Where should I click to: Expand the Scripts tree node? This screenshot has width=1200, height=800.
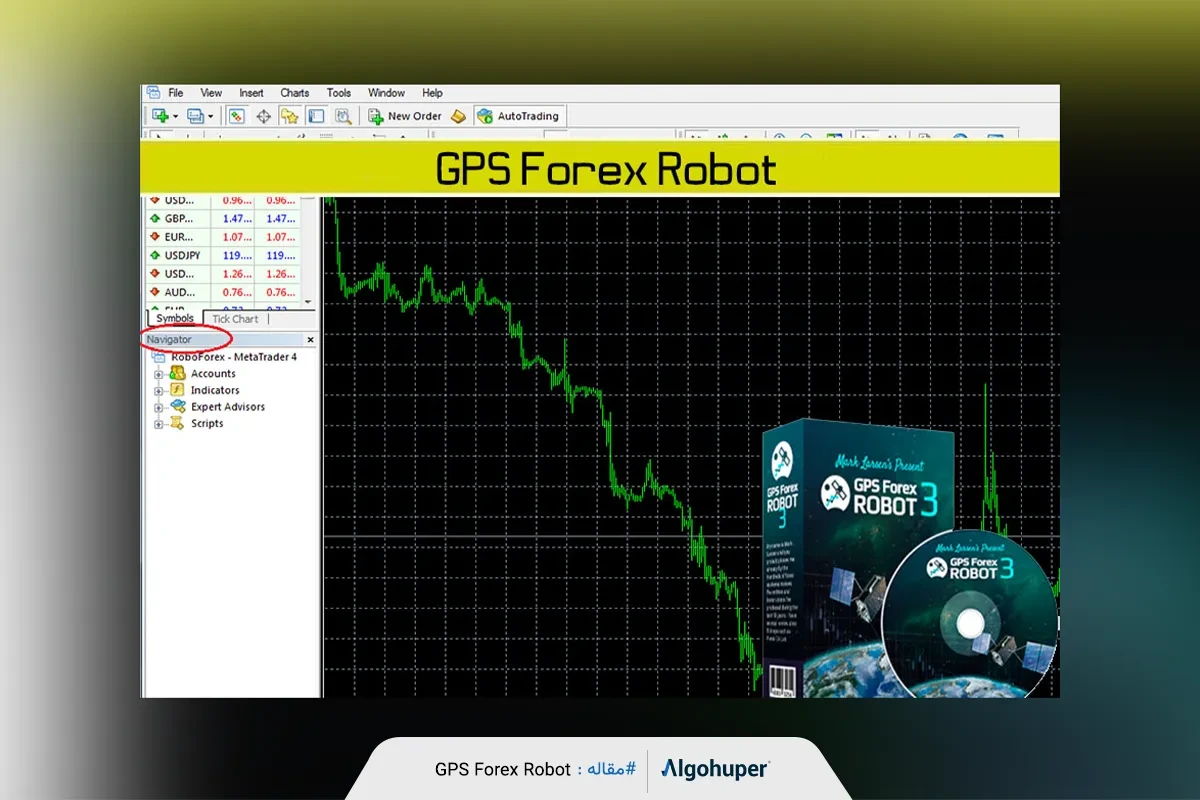point(158,424)
